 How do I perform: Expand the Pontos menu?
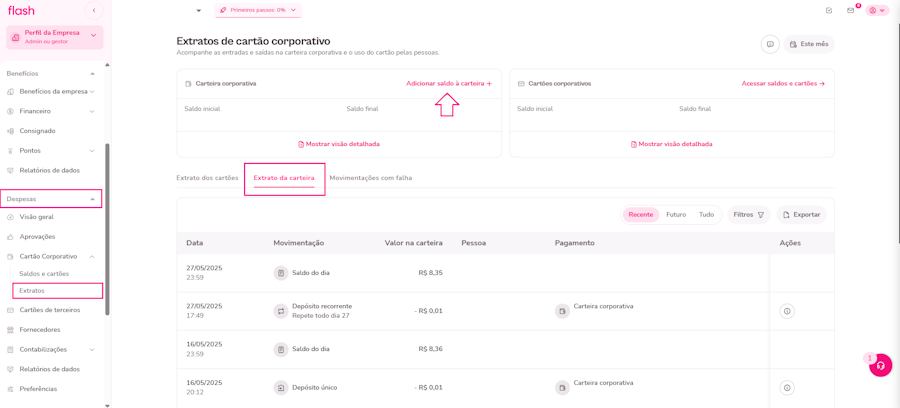tap(92, 151)
